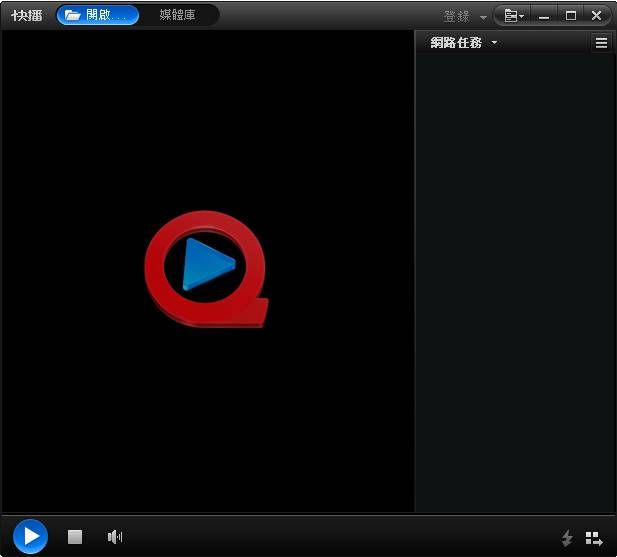Click the 登錄 login link

pos(456,16)
